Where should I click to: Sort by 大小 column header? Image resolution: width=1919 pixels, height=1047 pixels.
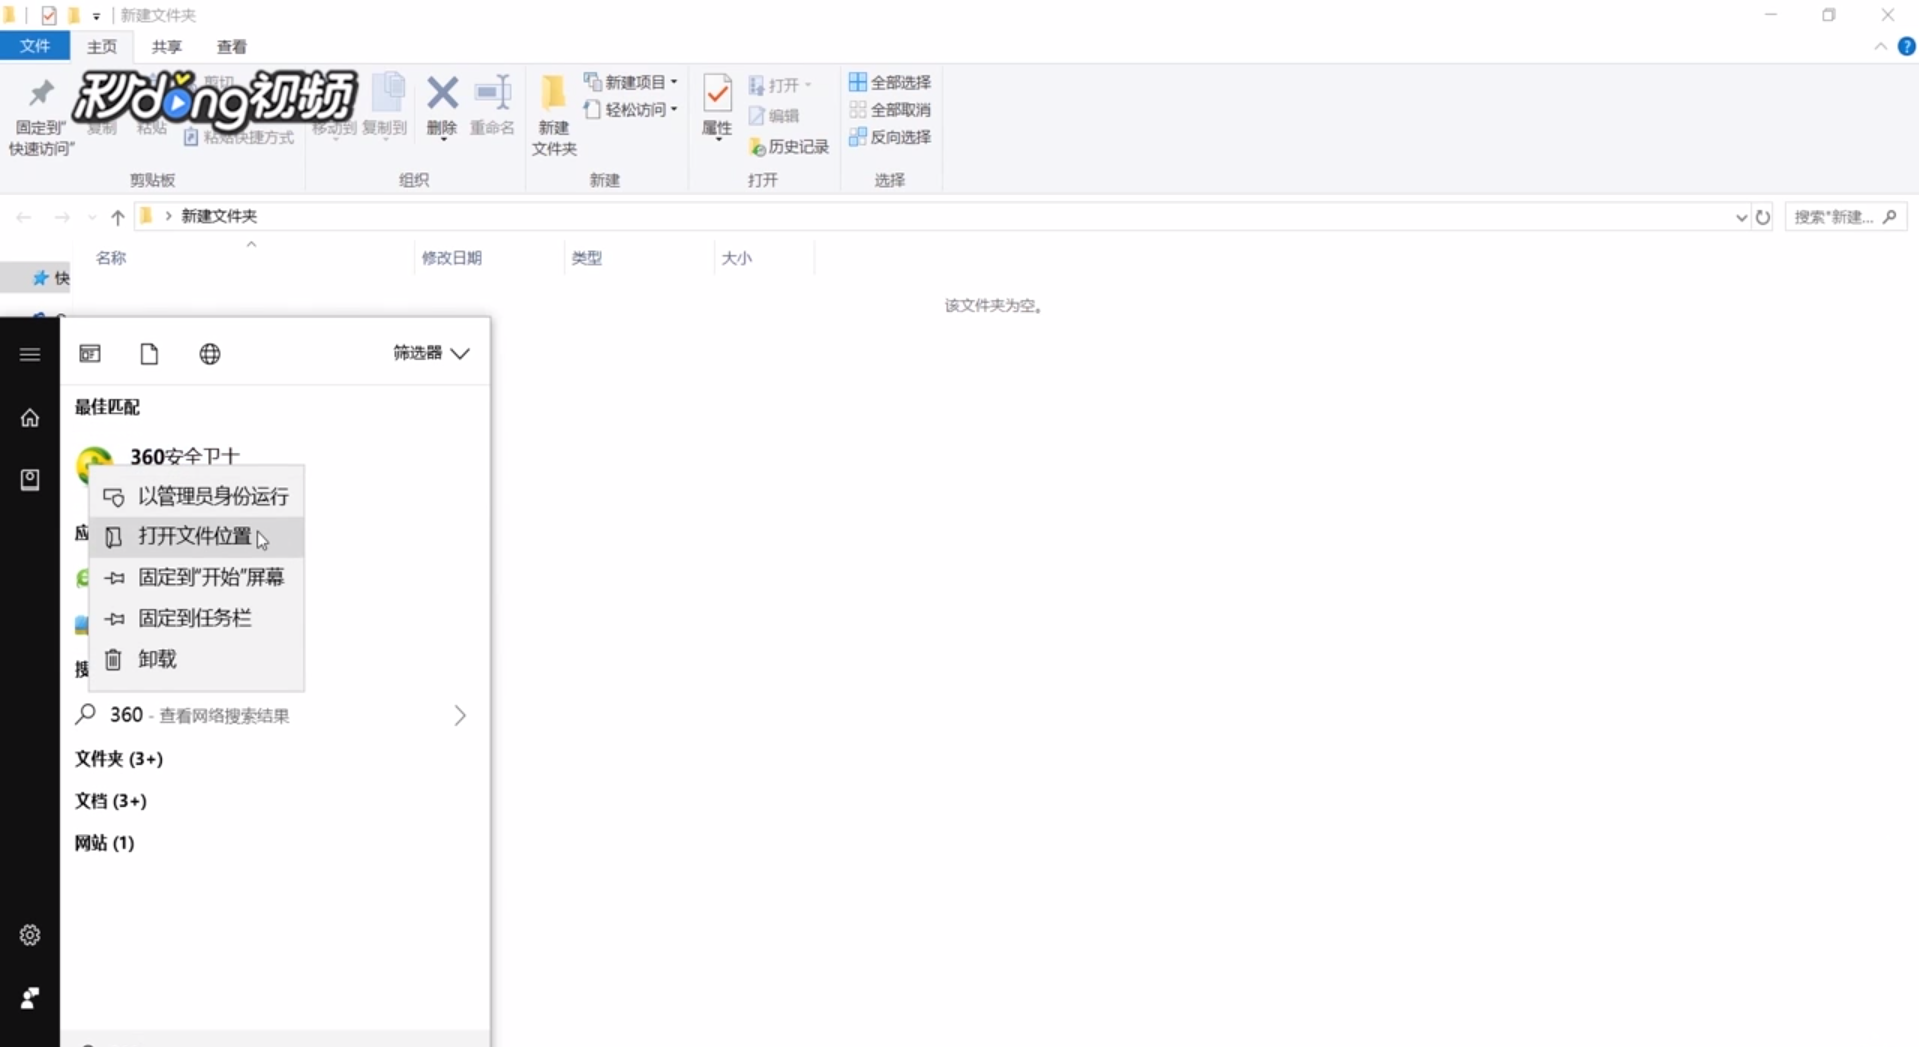(x=737, y=258)
